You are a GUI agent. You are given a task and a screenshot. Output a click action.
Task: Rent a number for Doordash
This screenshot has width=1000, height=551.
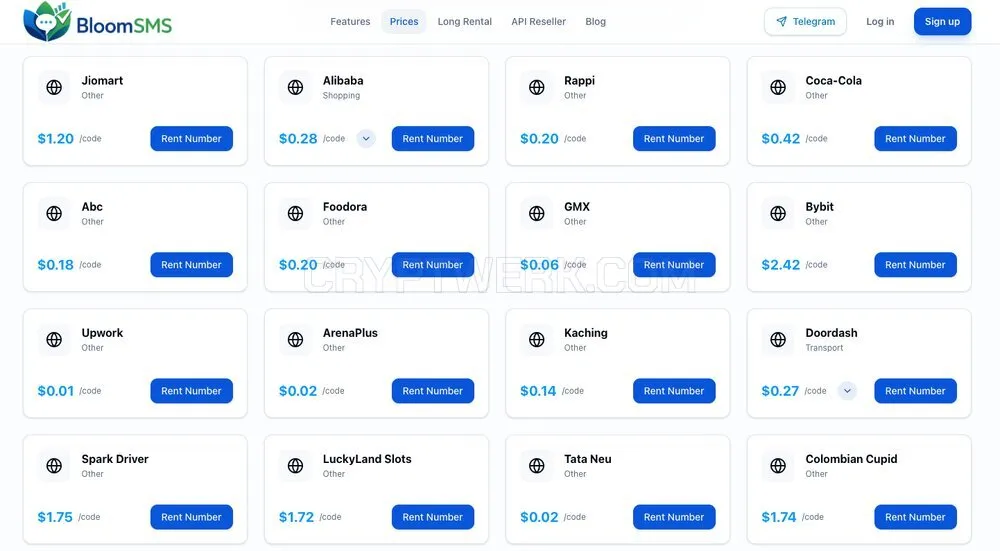point(915,391)
